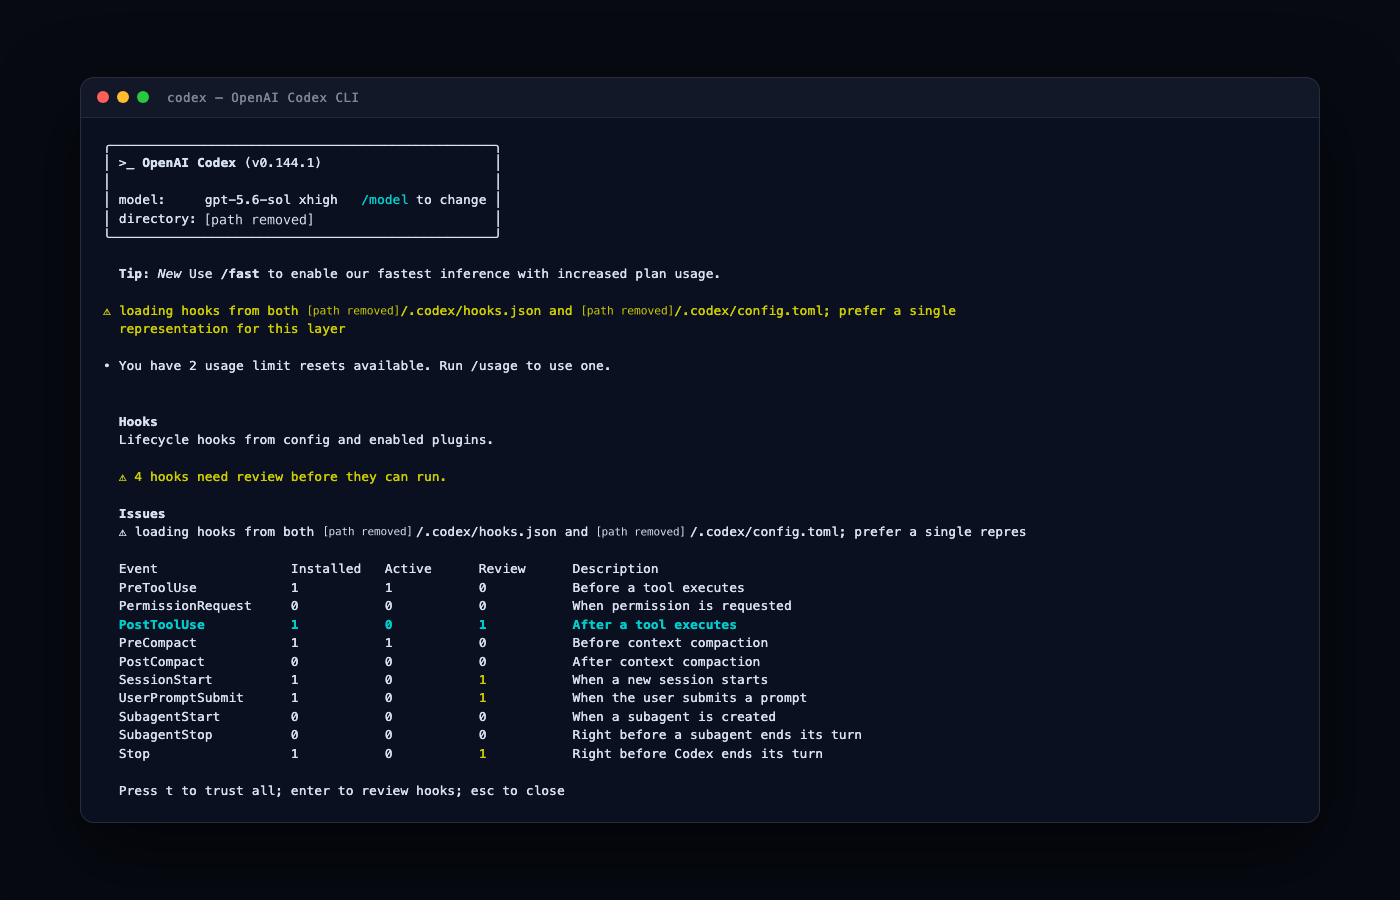Select the SubagentStop event row

(490, 735)
